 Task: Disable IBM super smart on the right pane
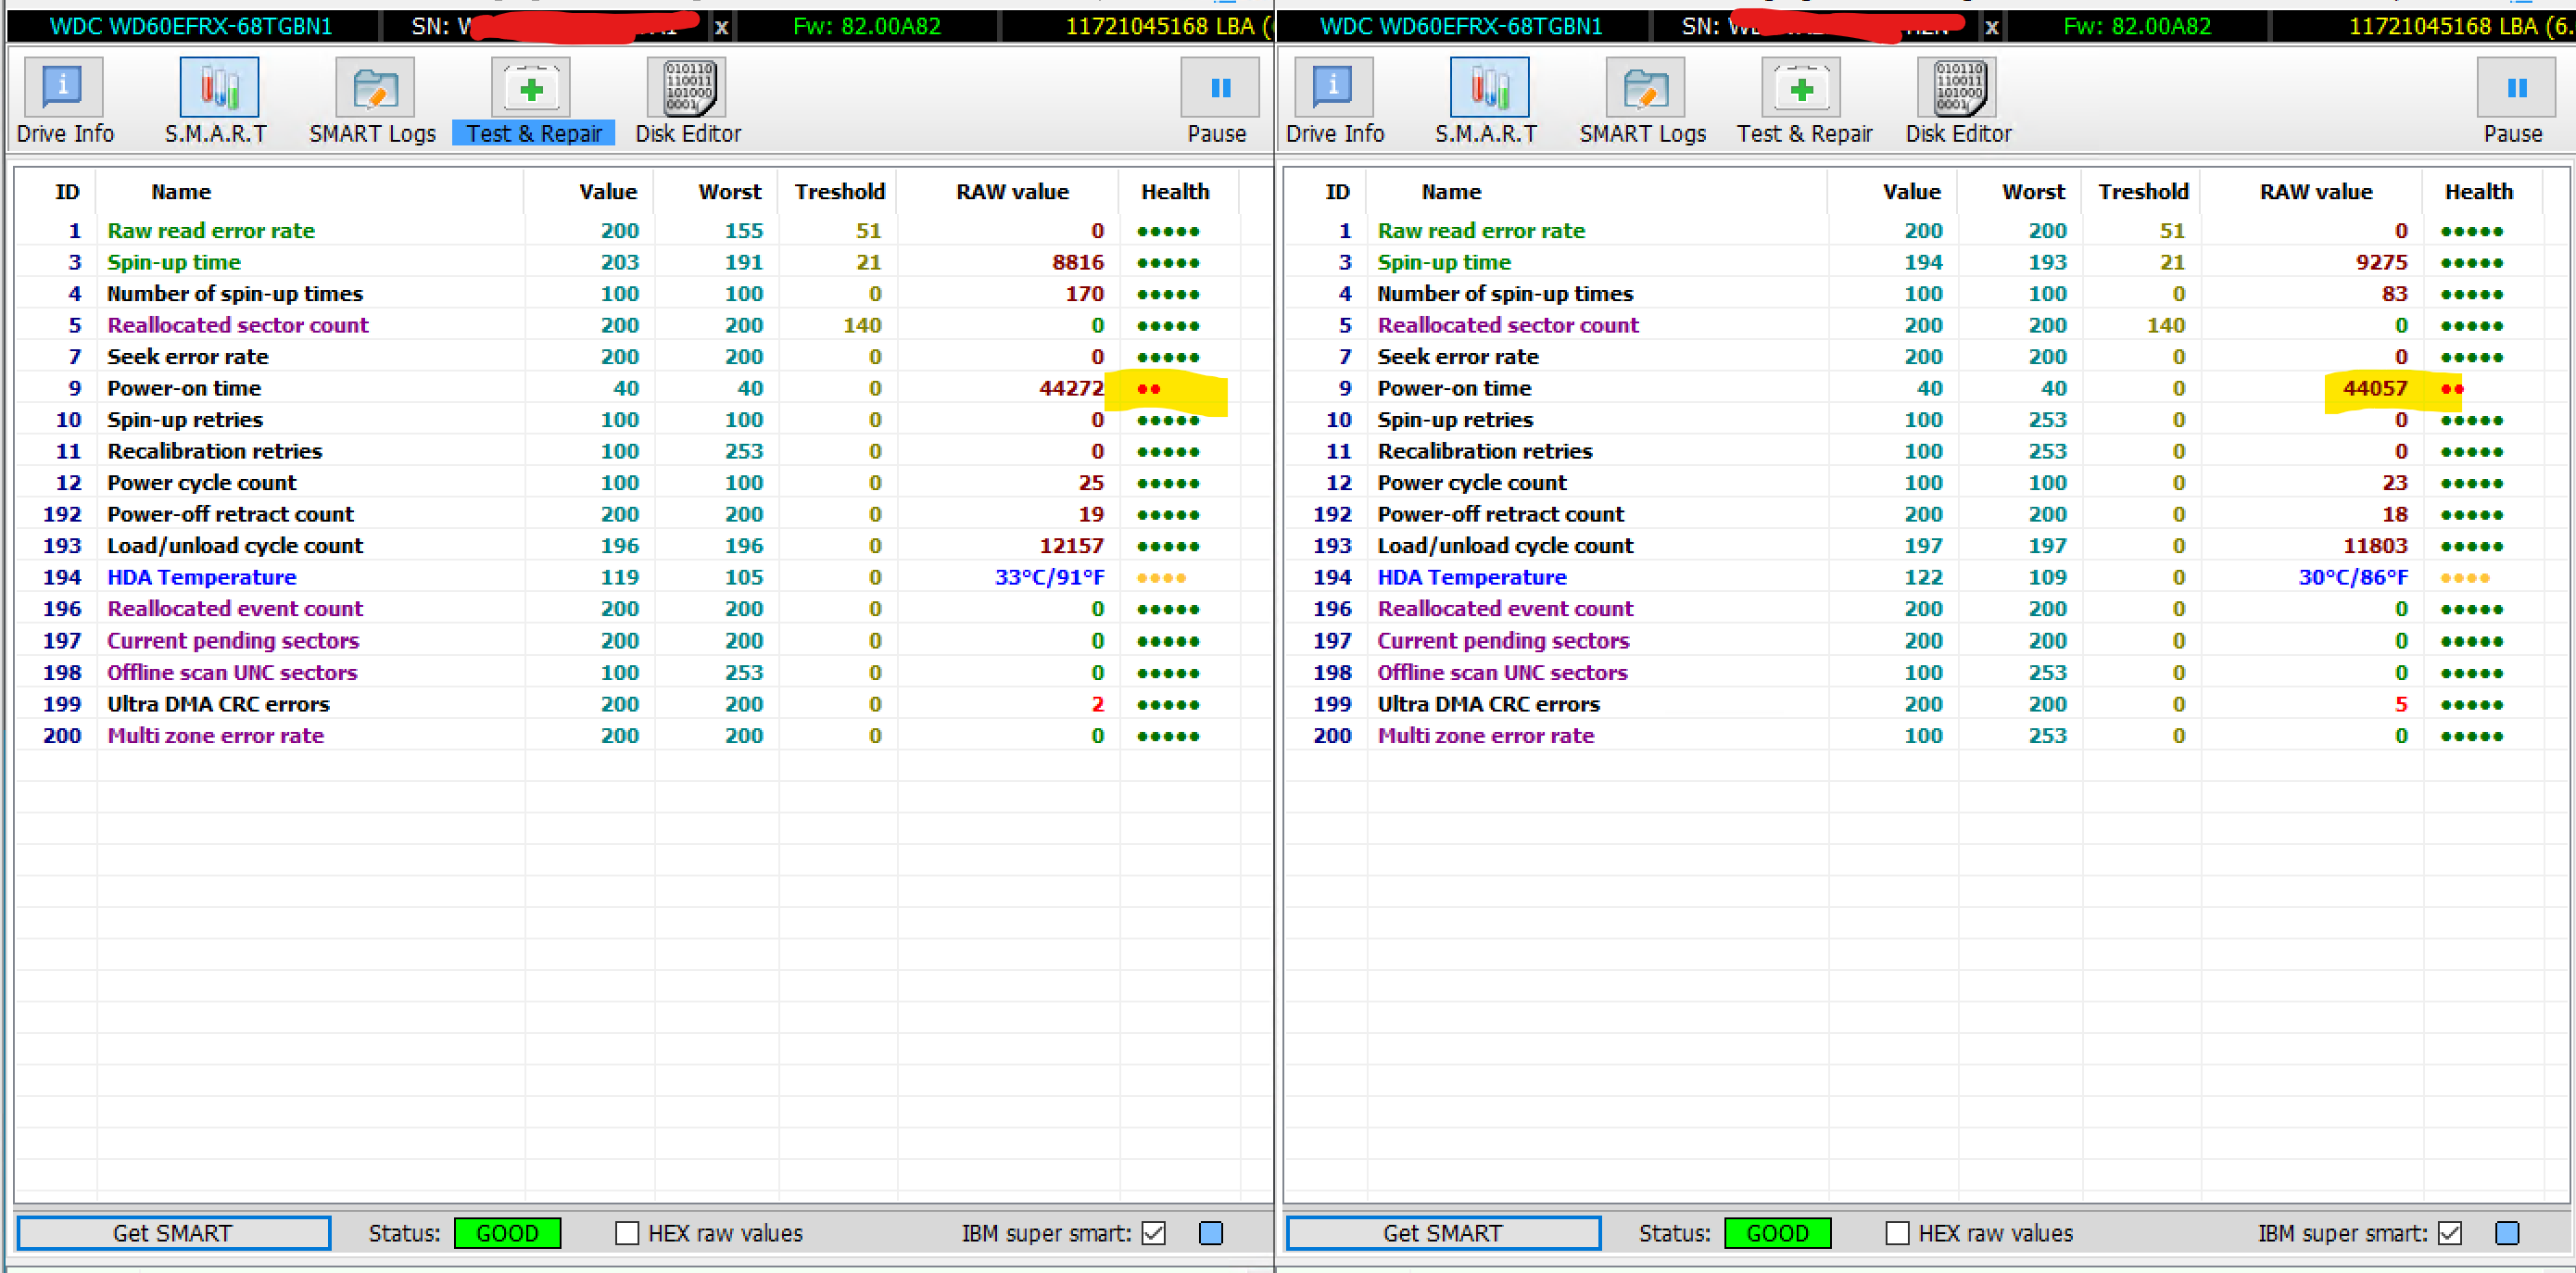pos(2449,1232)
